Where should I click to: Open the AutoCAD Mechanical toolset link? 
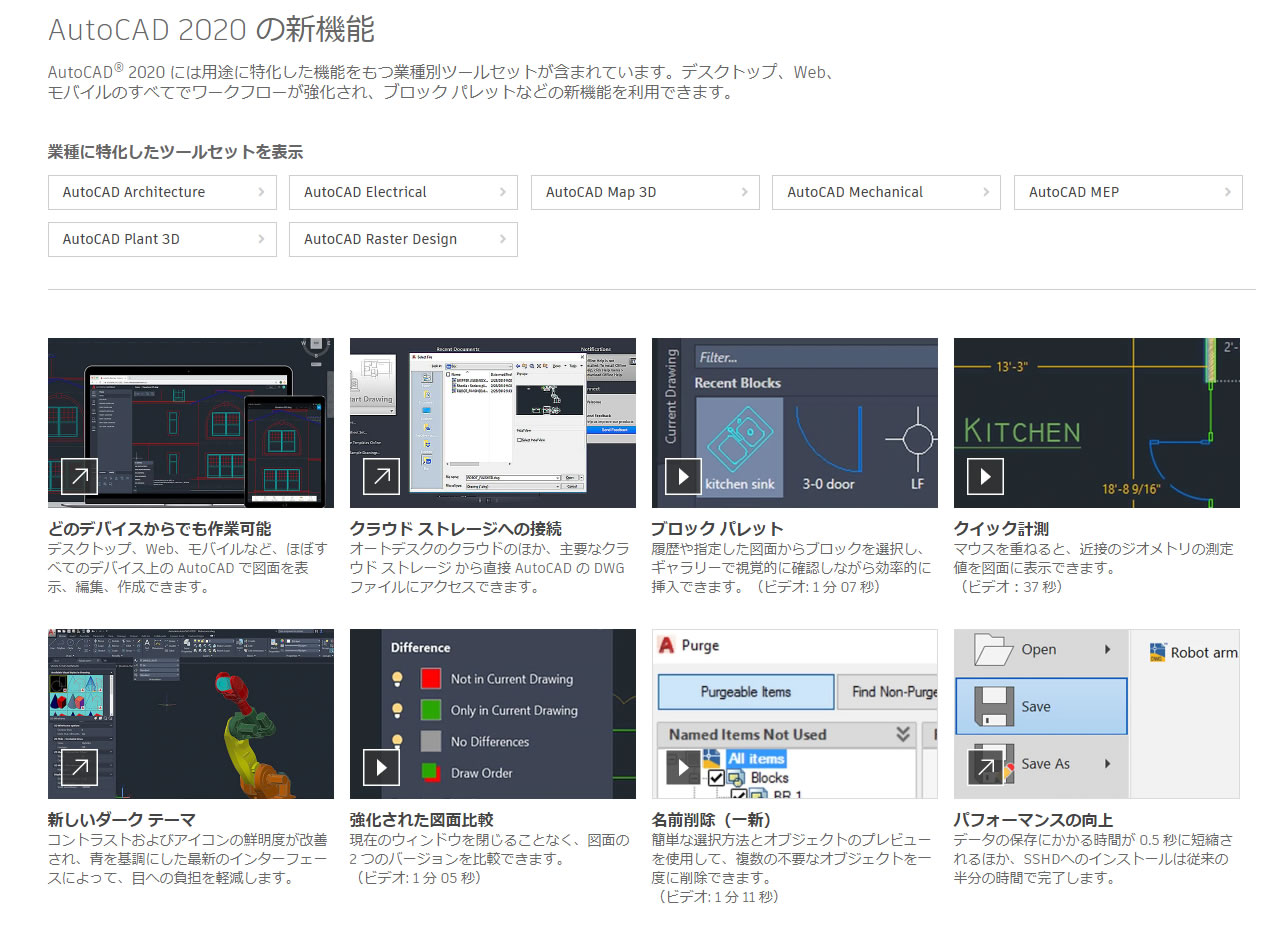pyautogui.click(x=886, y=192)
